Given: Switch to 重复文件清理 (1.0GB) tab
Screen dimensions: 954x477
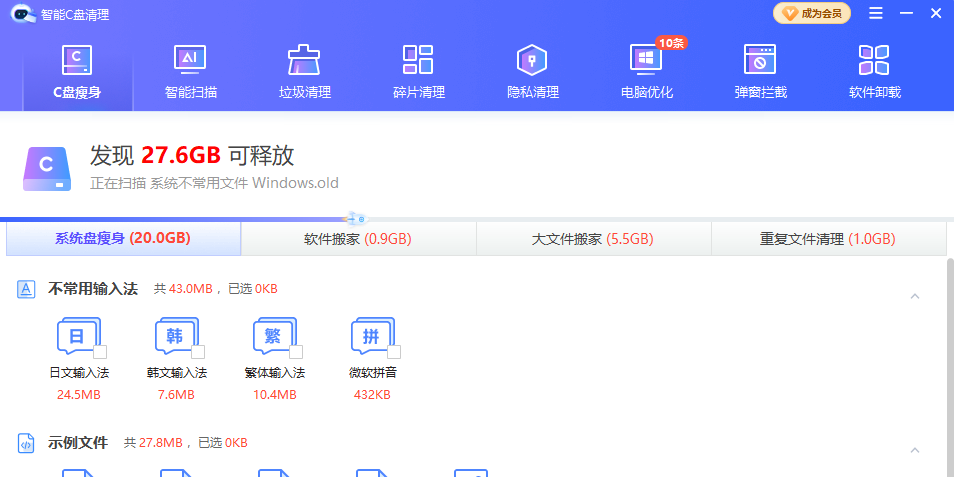Looking at the screenshot, I should [x=829, y=238].
